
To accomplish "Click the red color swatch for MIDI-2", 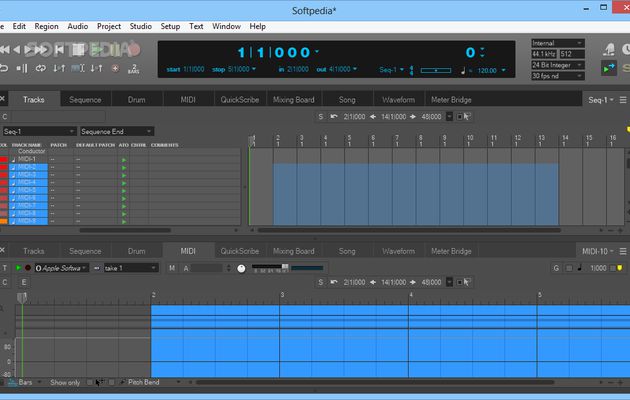I will point(4,167).
